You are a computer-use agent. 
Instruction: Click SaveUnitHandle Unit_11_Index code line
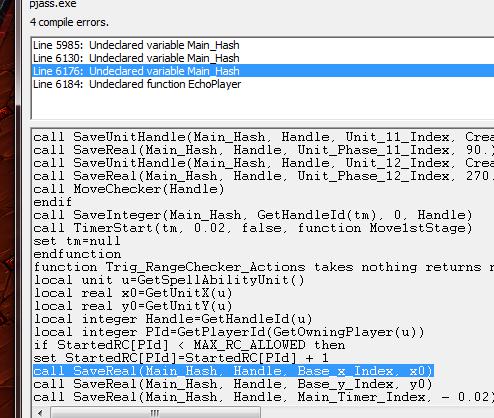pyautogui.click(x=263, y=137)
